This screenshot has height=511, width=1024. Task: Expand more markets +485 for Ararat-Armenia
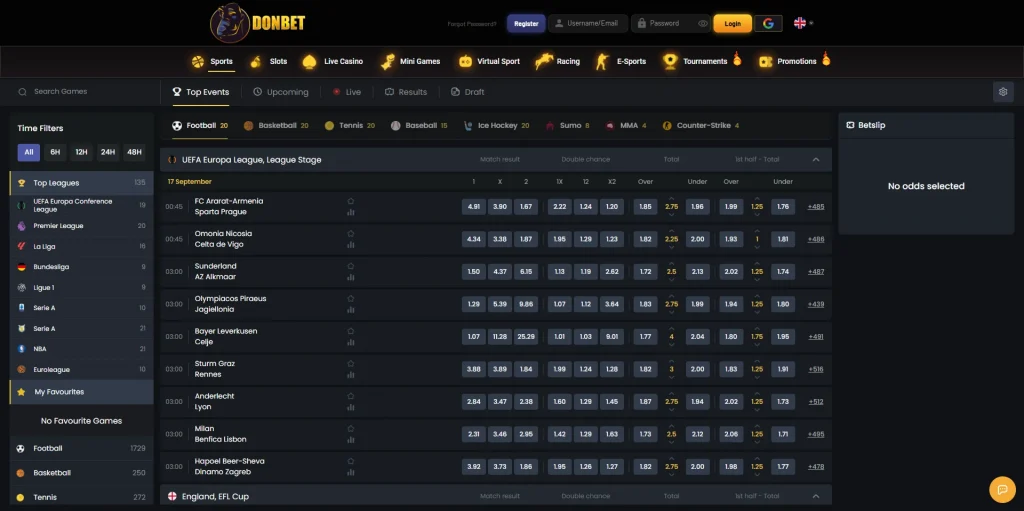tap(816, 206)
